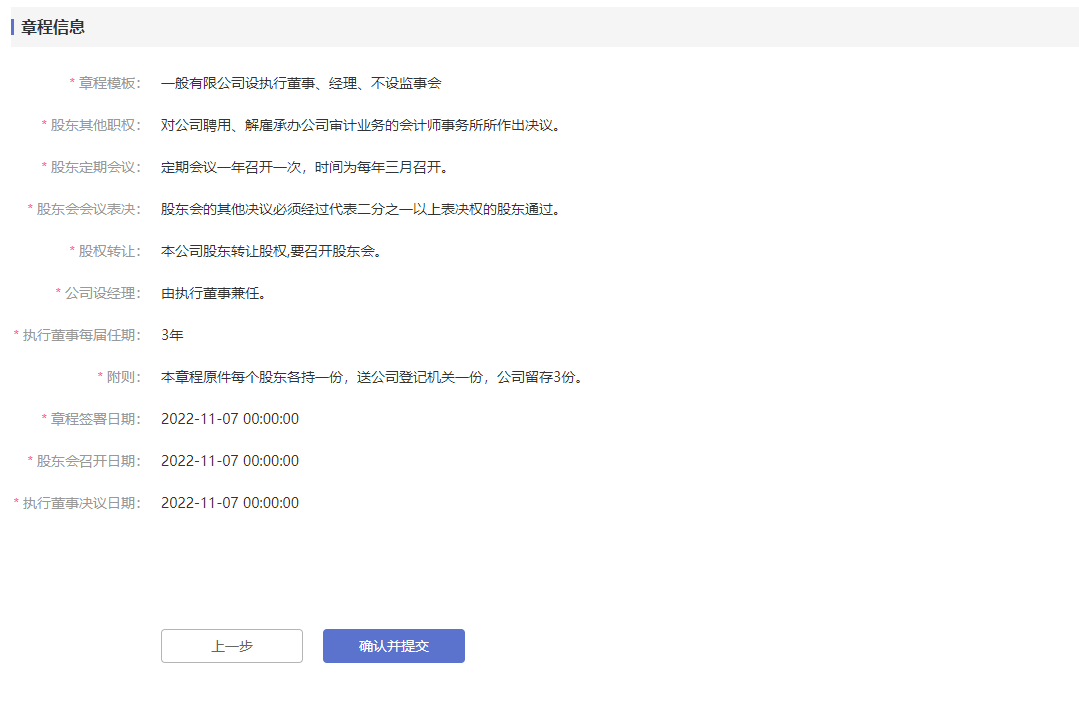This screenshot has height=704, width=1079.
Task: Select the text about 会计师事务所 resolution
Action: point(362,125)
